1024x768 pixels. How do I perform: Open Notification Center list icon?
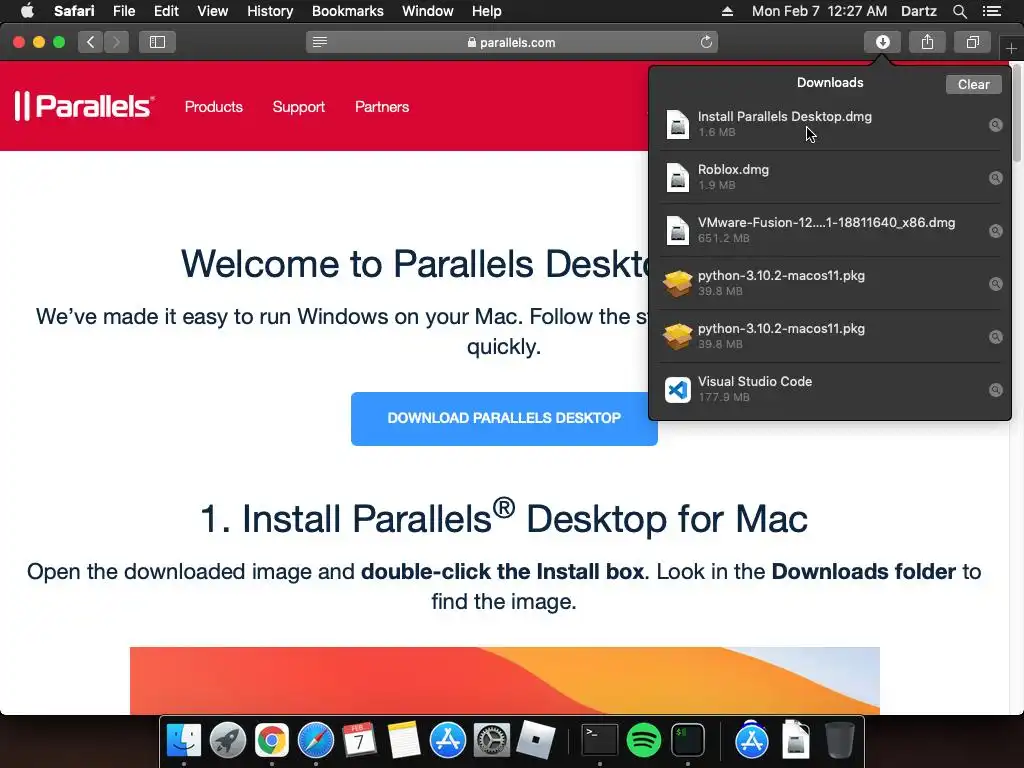(991, 11)
